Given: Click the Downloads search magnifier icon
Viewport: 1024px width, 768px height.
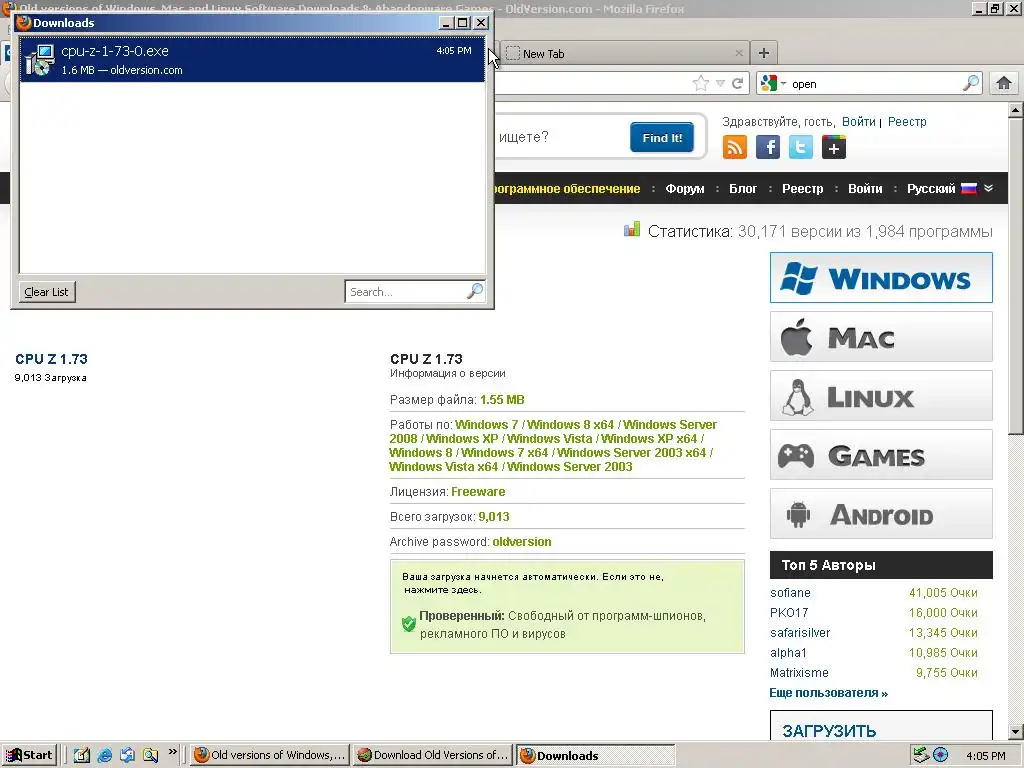Looking at the screenshot, I should pos(475,291).
